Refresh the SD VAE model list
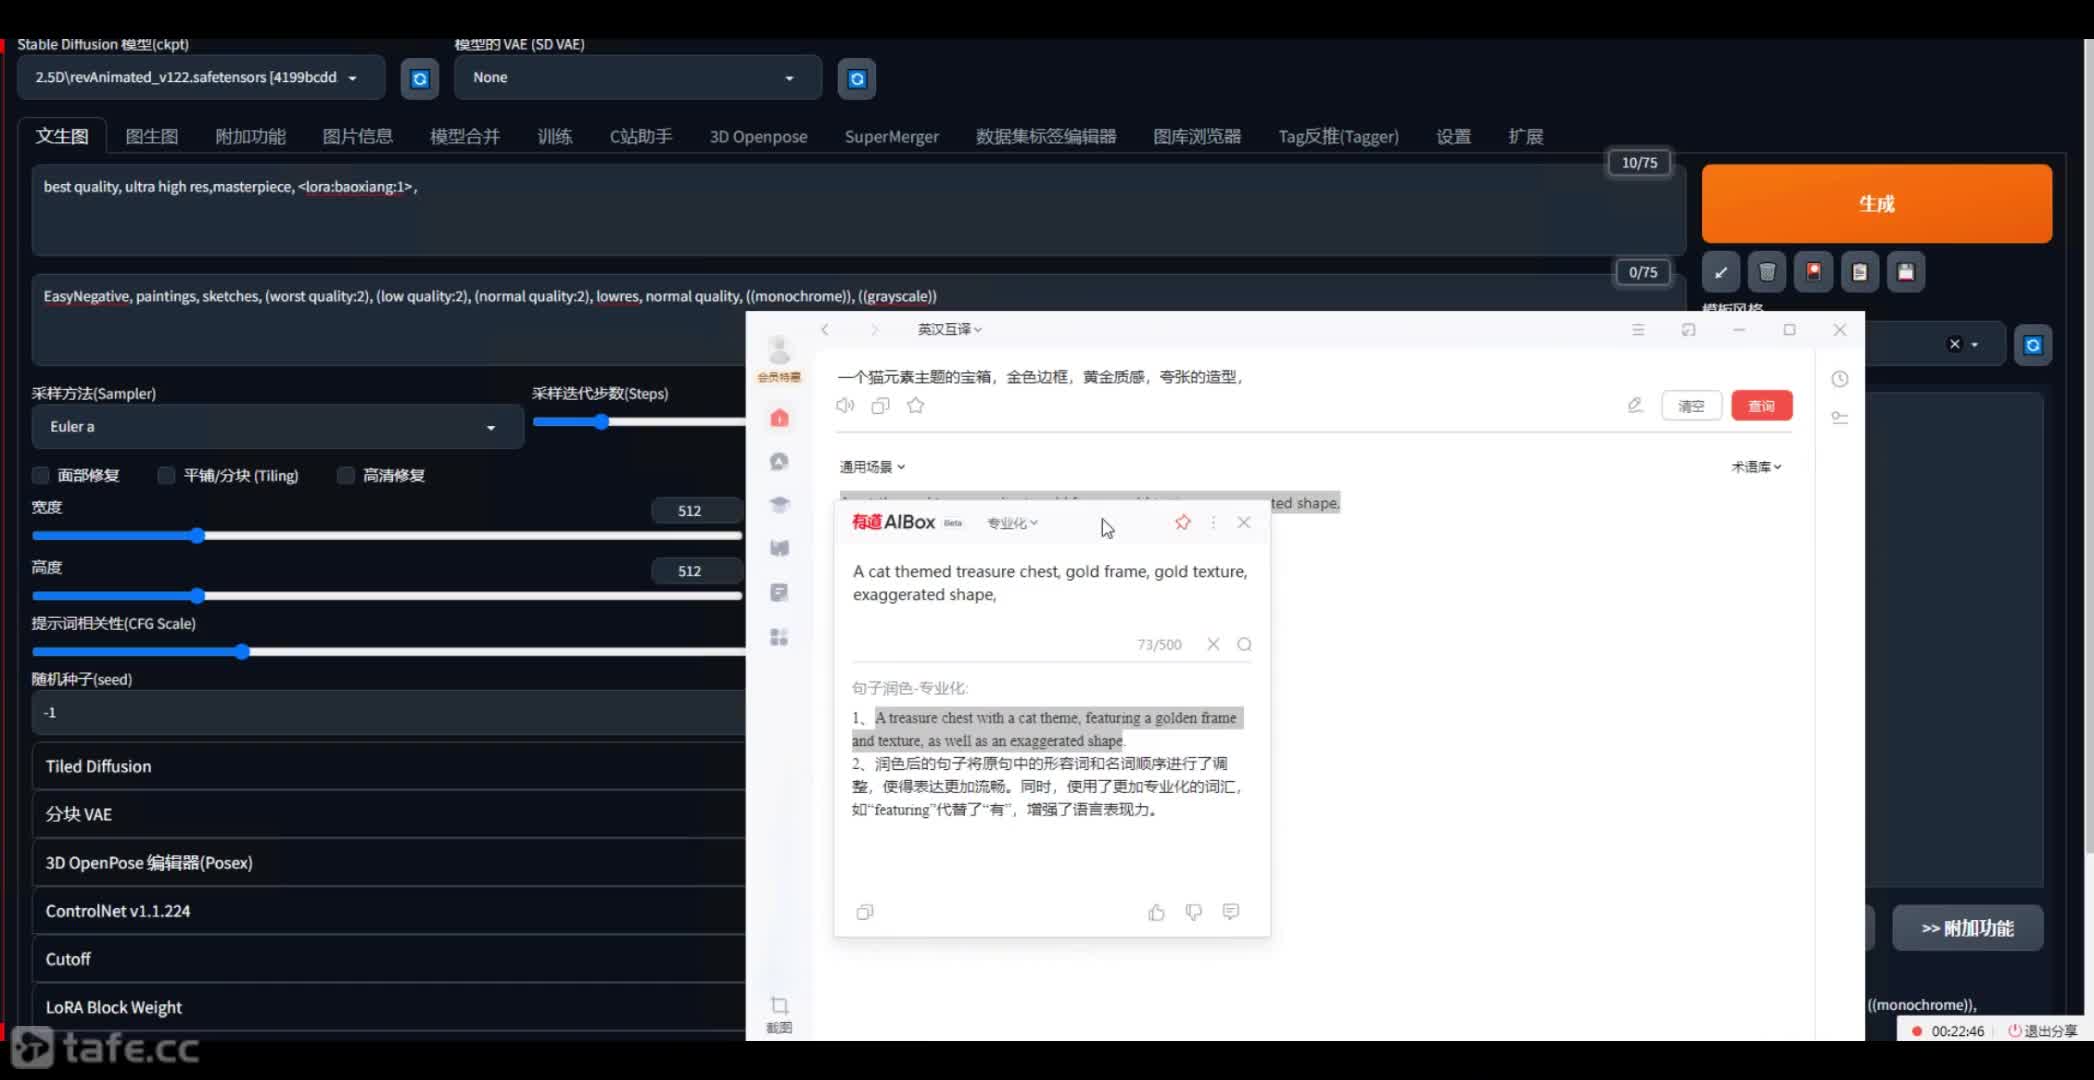Screen dimensions: 2094x1080 point(857,78)
